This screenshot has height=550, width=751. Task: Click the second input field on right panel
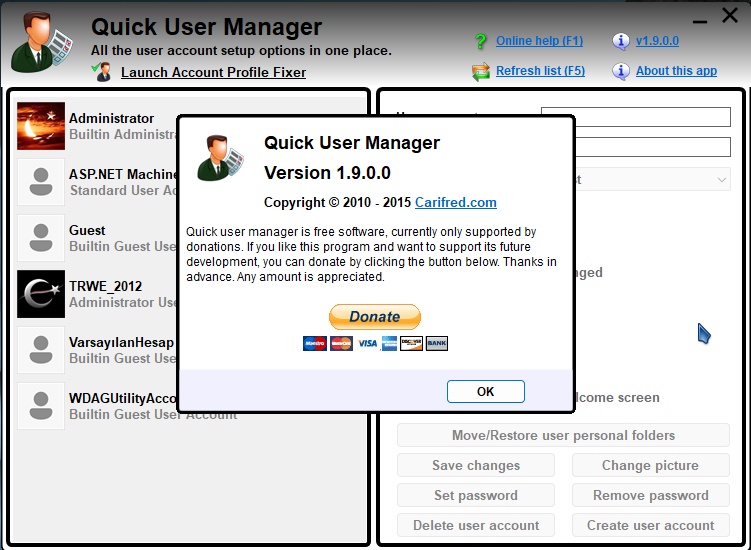click(x=653, y=147)
